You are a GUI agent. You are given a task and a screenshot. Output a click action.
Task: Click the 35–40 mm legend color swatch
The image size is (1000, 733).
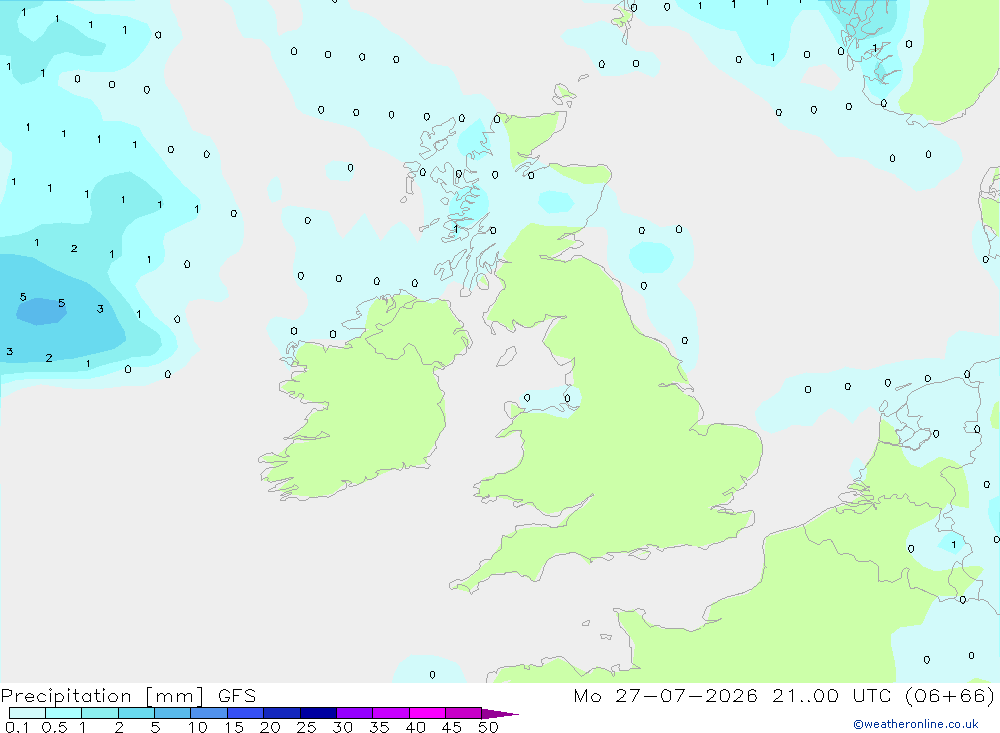[390, 713]
